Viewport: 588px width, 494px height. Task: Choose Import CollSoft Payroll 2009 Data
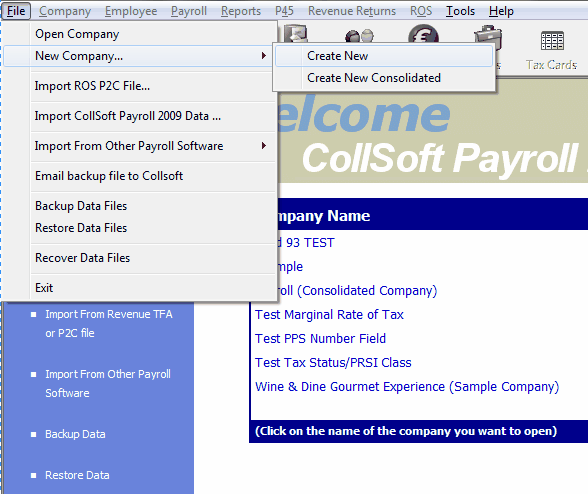tap(140, 116)
